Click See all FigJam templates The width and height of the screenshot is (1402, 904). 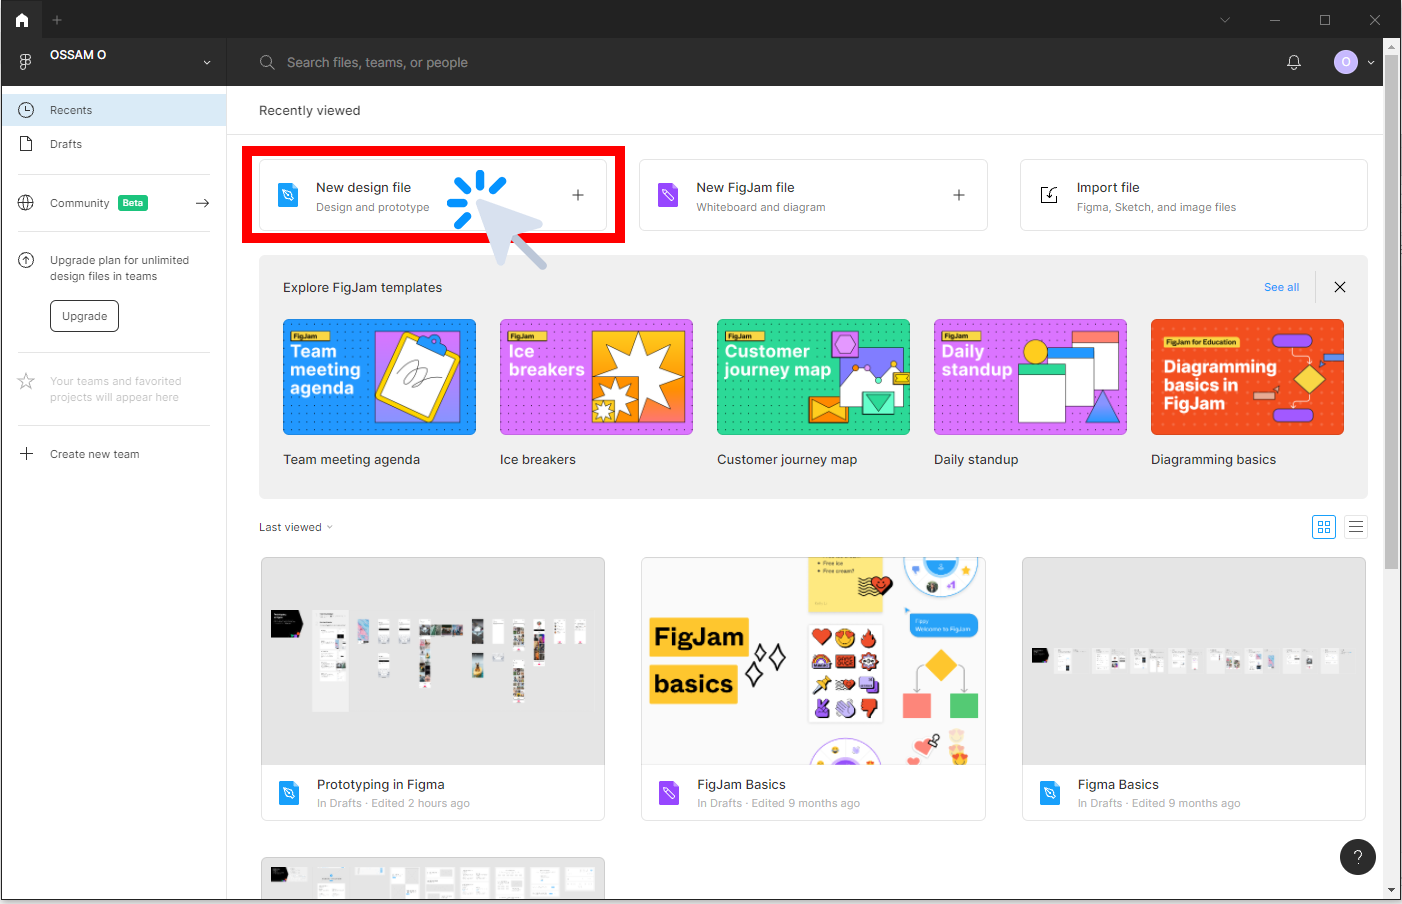click(1281, 287)
